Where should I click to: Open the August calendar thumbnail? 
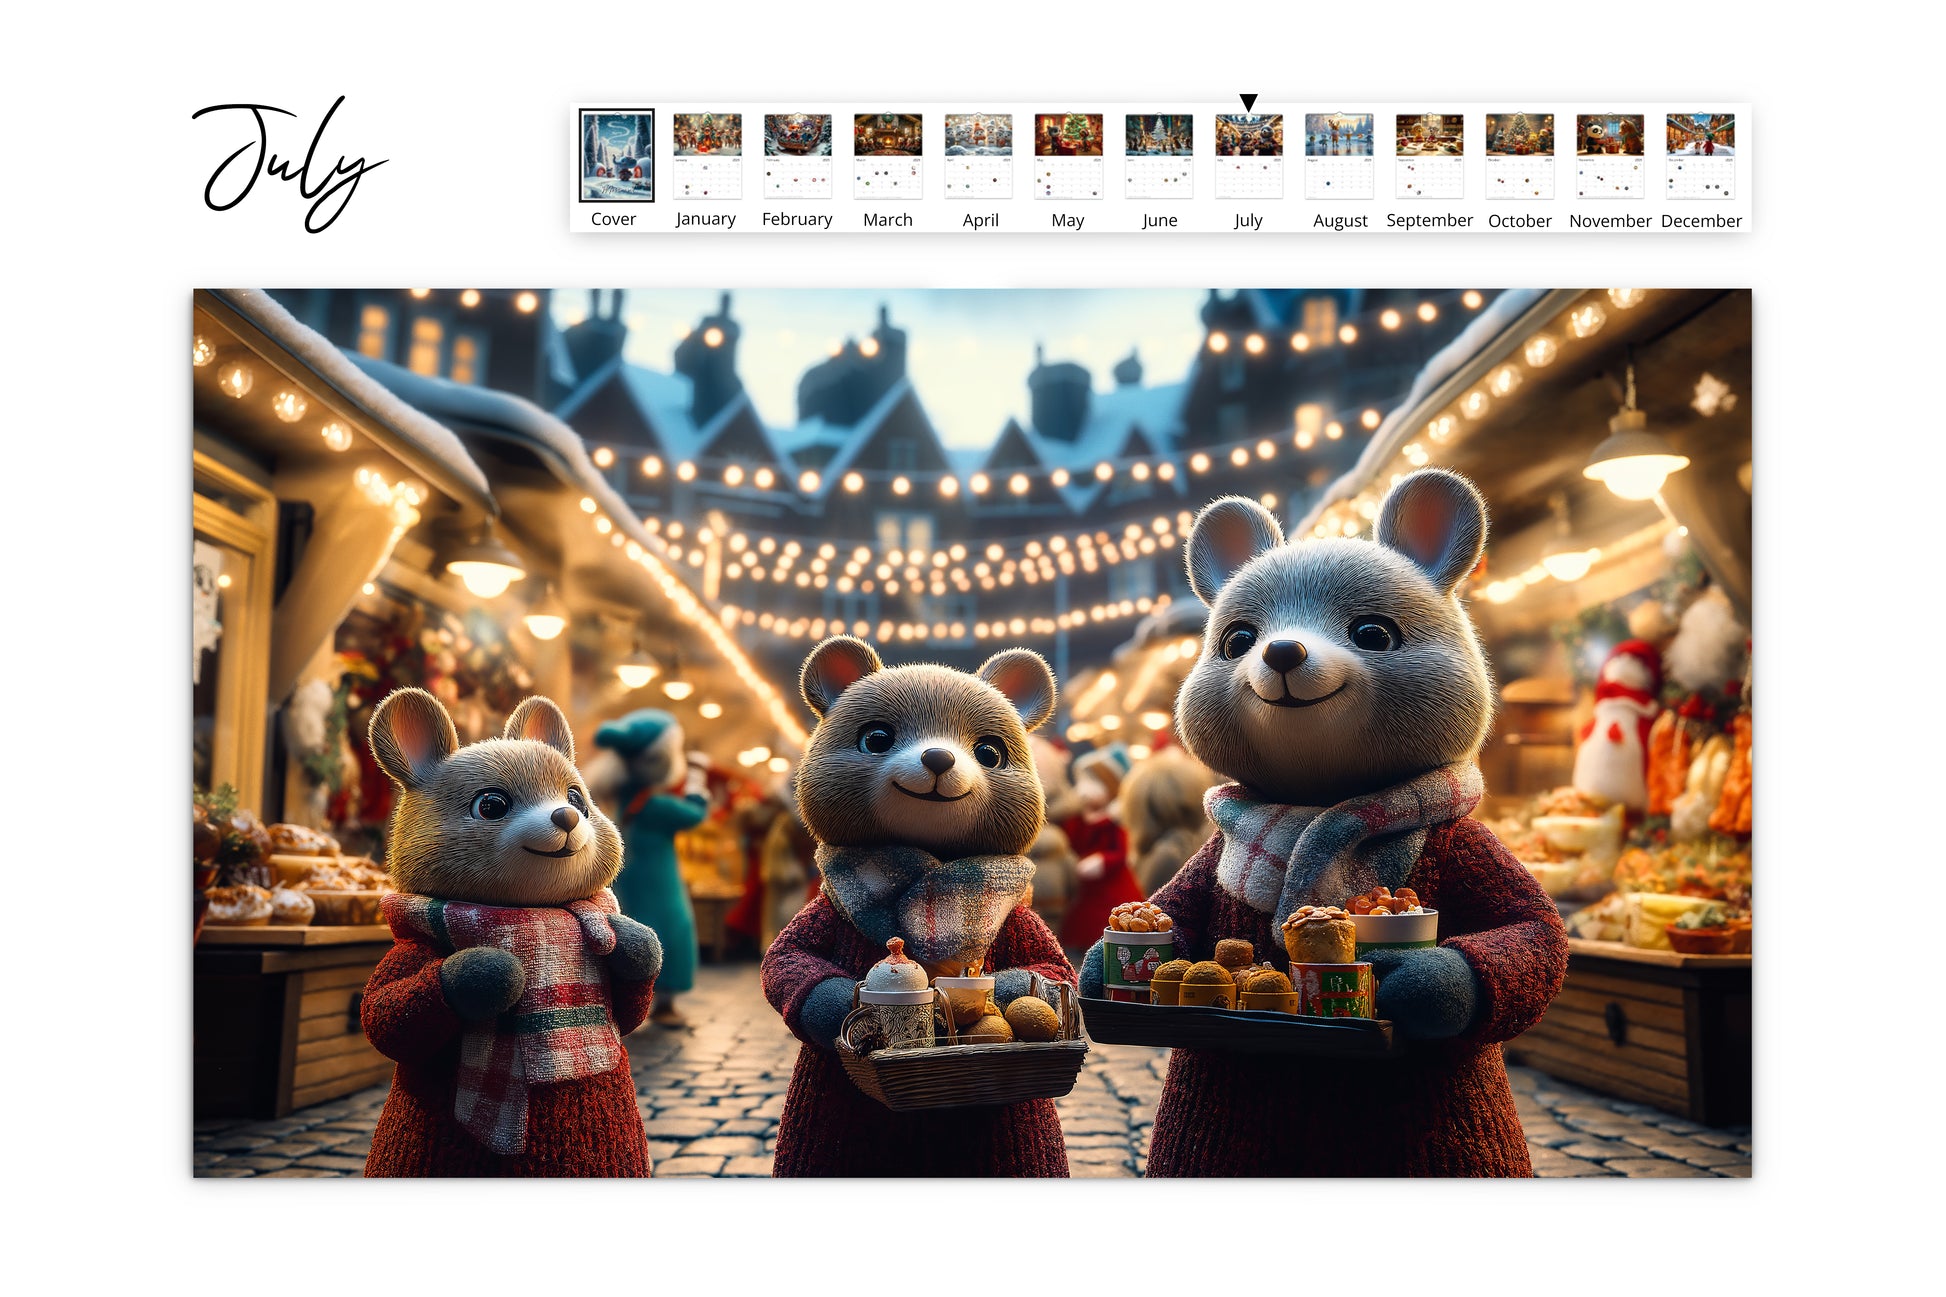1339,156
